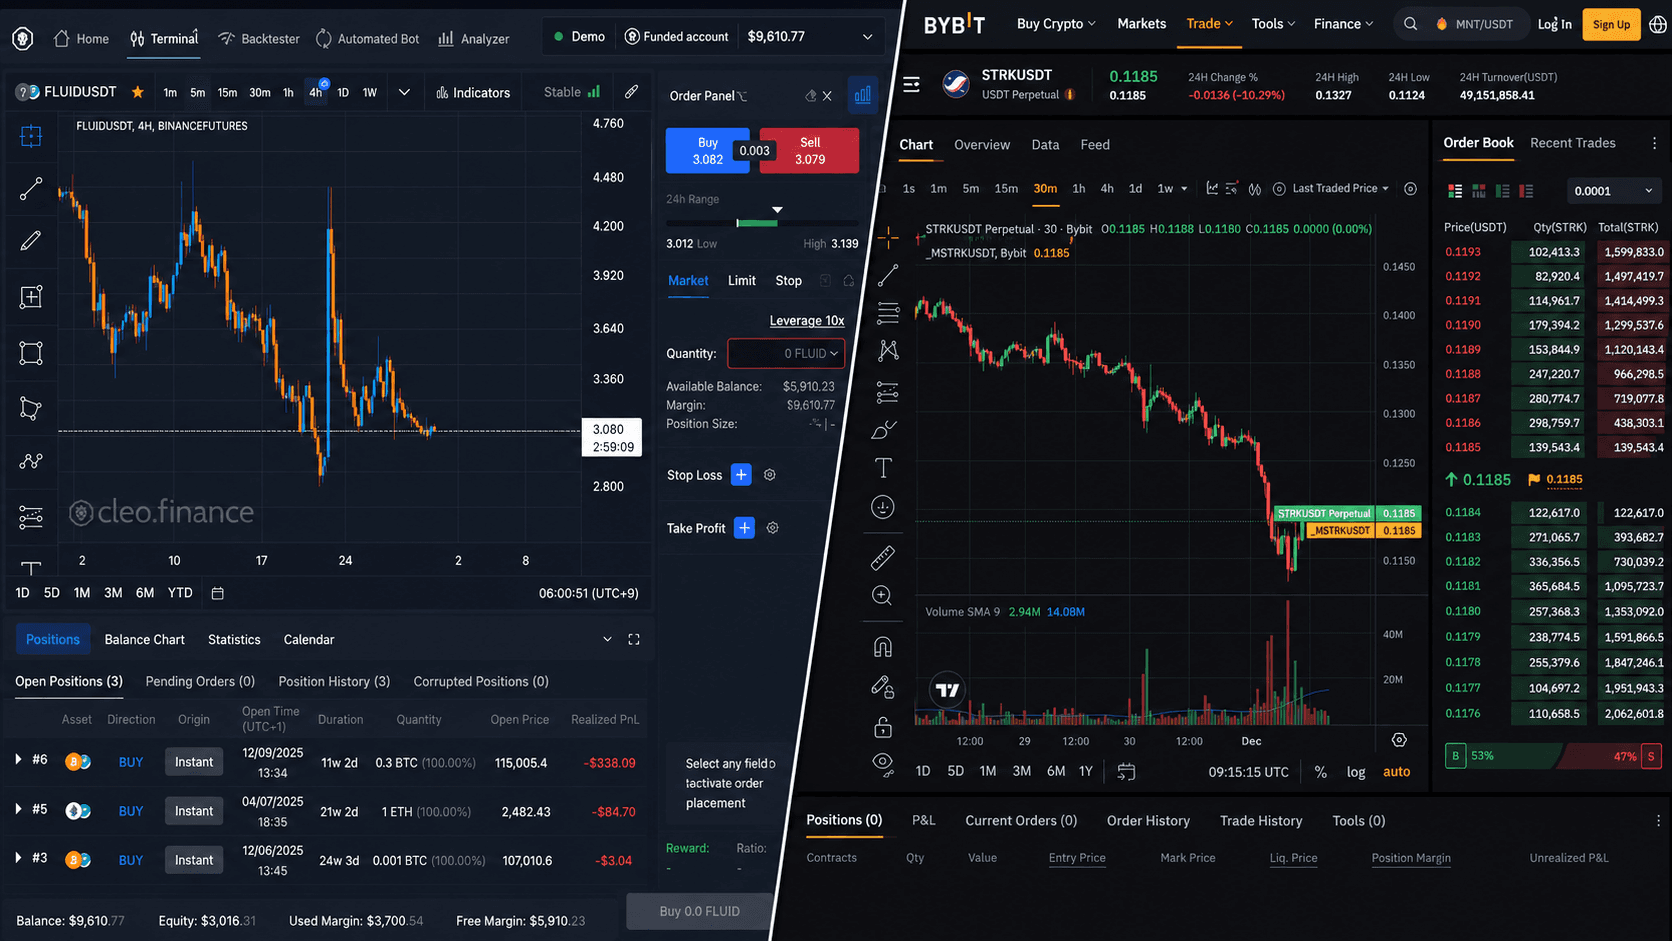Open Bybit language globe icon
1672x941 pixels.
point(1658,24)
